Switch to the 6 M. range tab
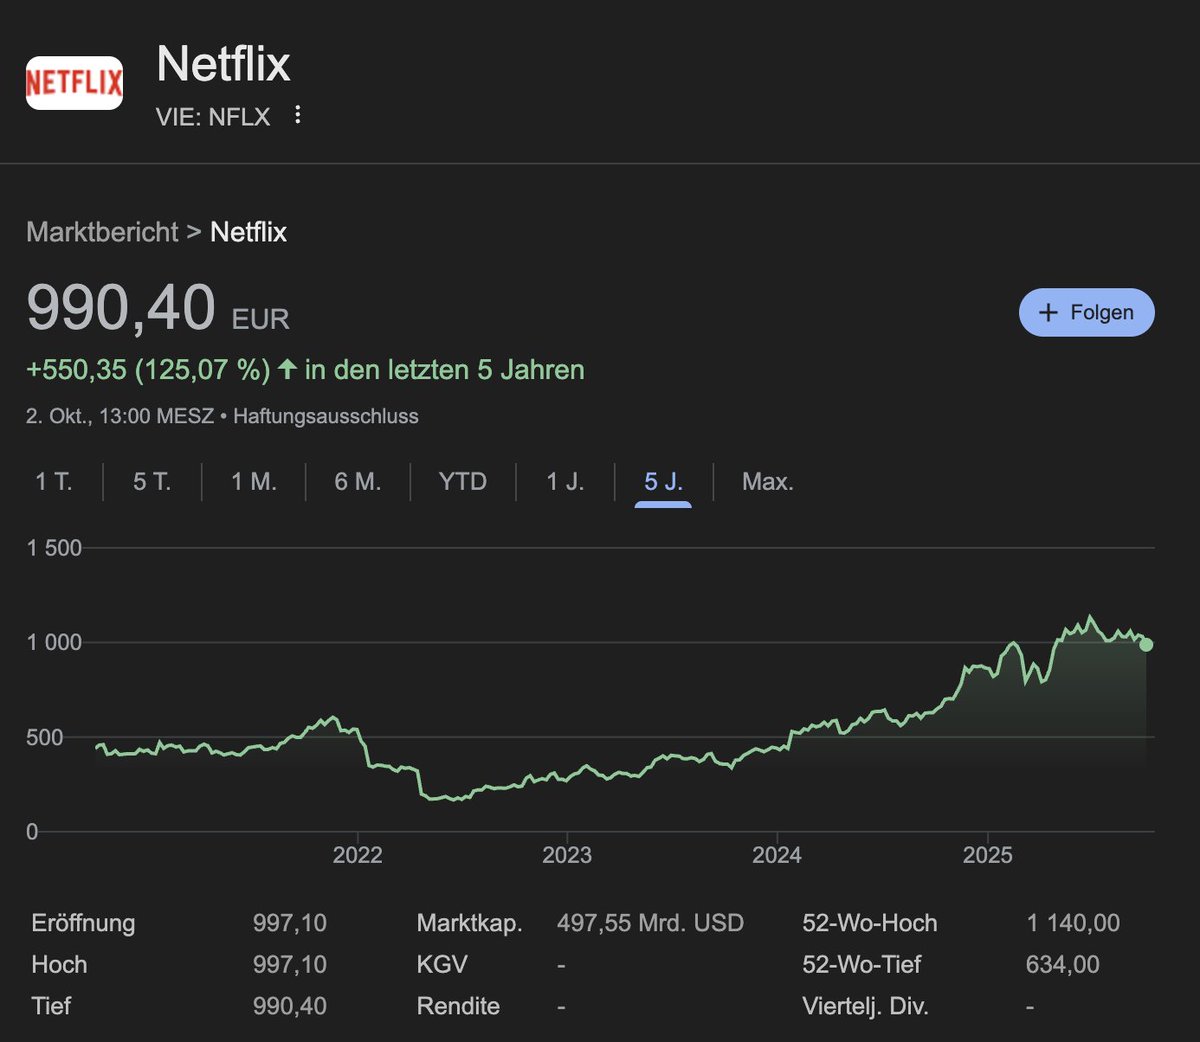1200x1042 pixels. pos(358,482)
